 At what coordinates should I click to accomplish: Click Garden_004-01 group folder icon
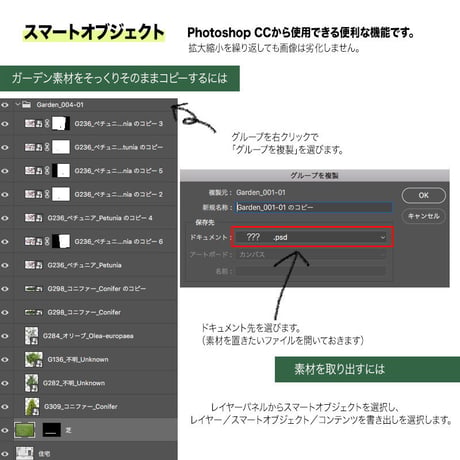26,105
